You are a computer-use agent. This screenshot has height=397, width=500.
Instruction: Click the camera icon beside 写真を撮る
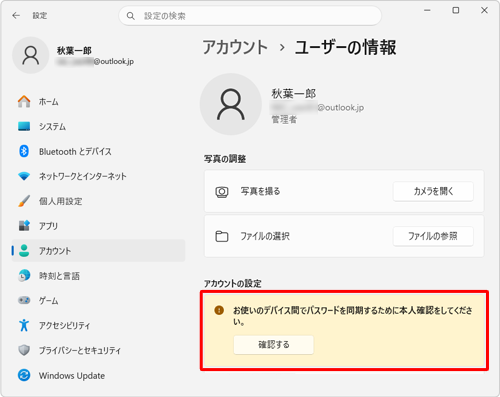[222, 192]
